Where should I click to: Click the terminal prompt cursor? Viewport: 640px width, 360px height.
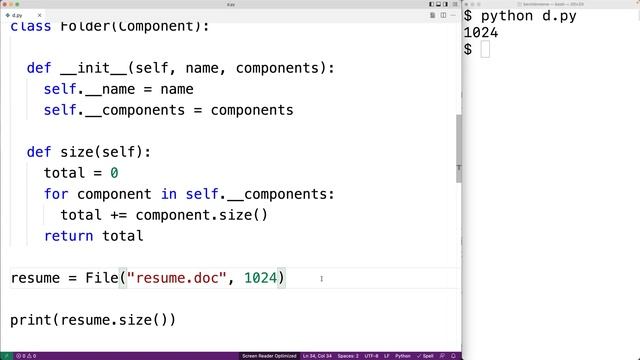[485, 50]
